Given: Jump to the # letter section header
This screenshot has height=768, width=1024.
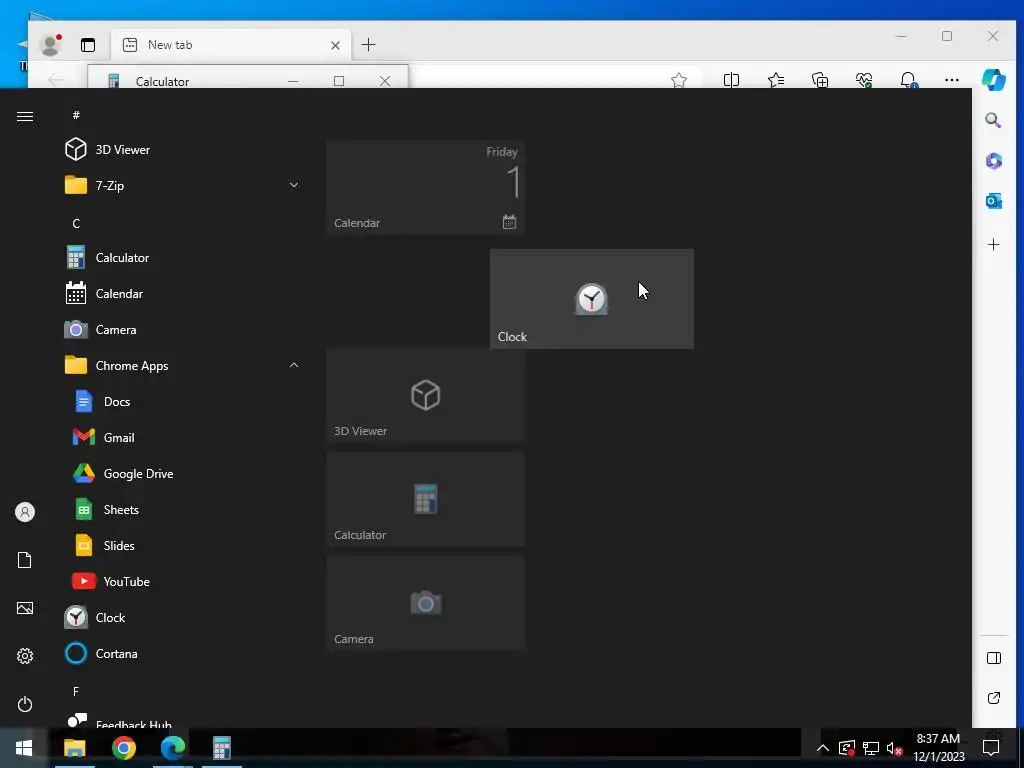Looking at the screenshot, I should (76, 115).
